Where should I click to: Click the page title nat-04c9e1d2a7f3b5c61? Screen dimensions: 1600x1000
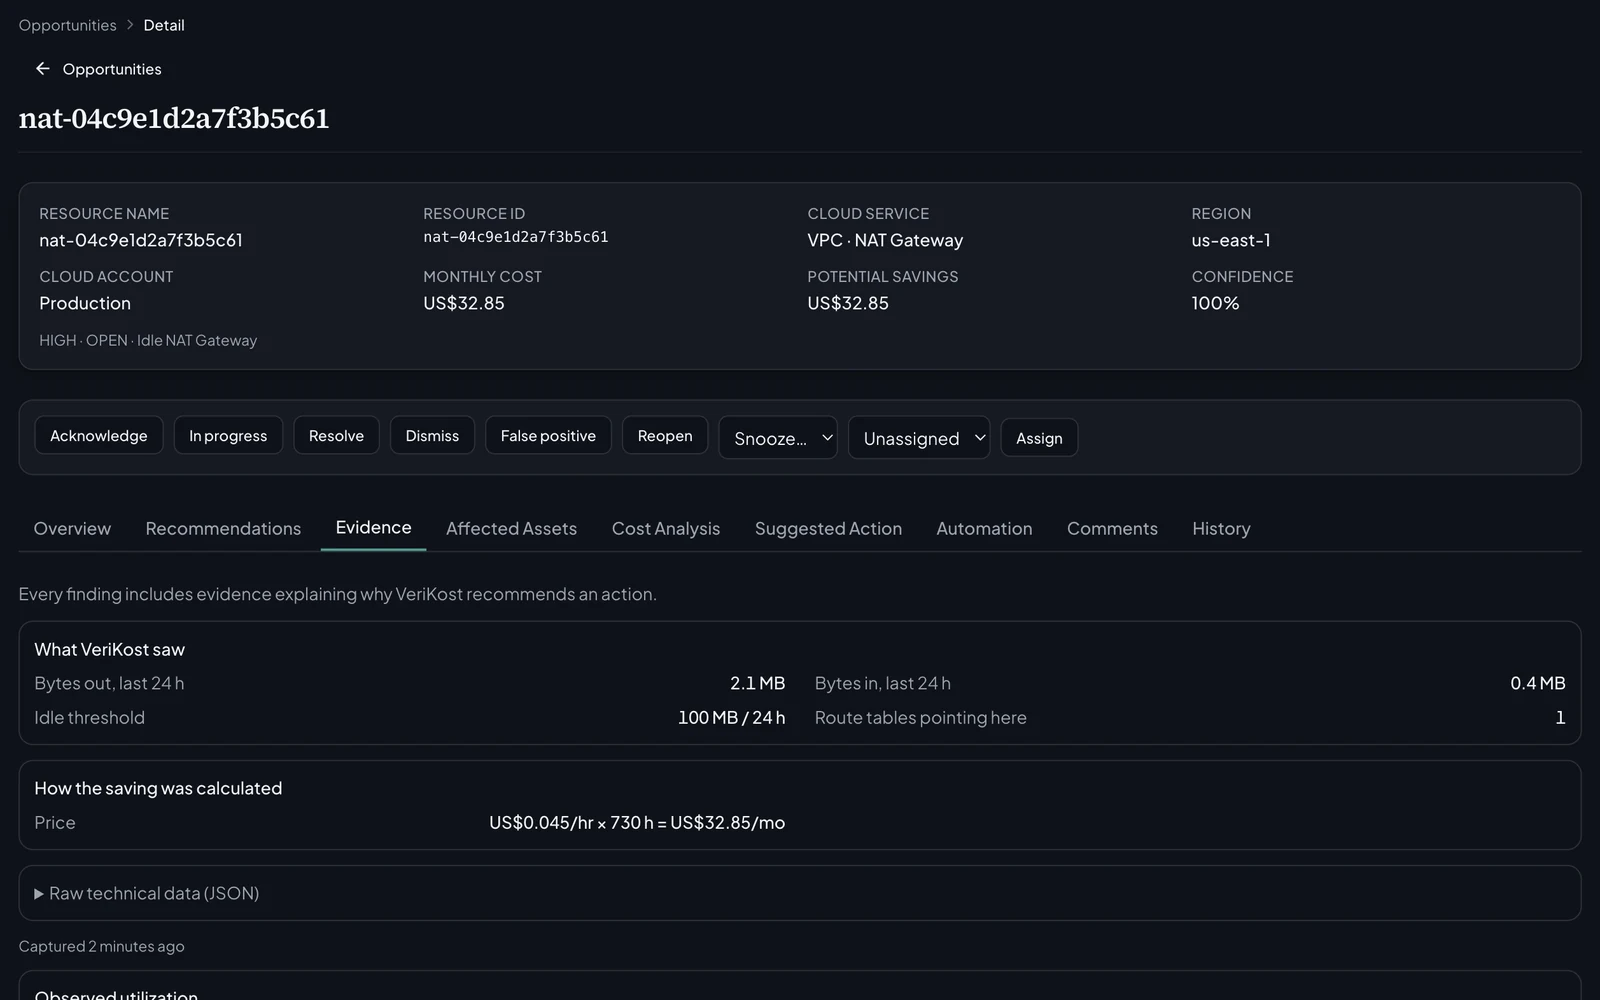pos(174,118)
